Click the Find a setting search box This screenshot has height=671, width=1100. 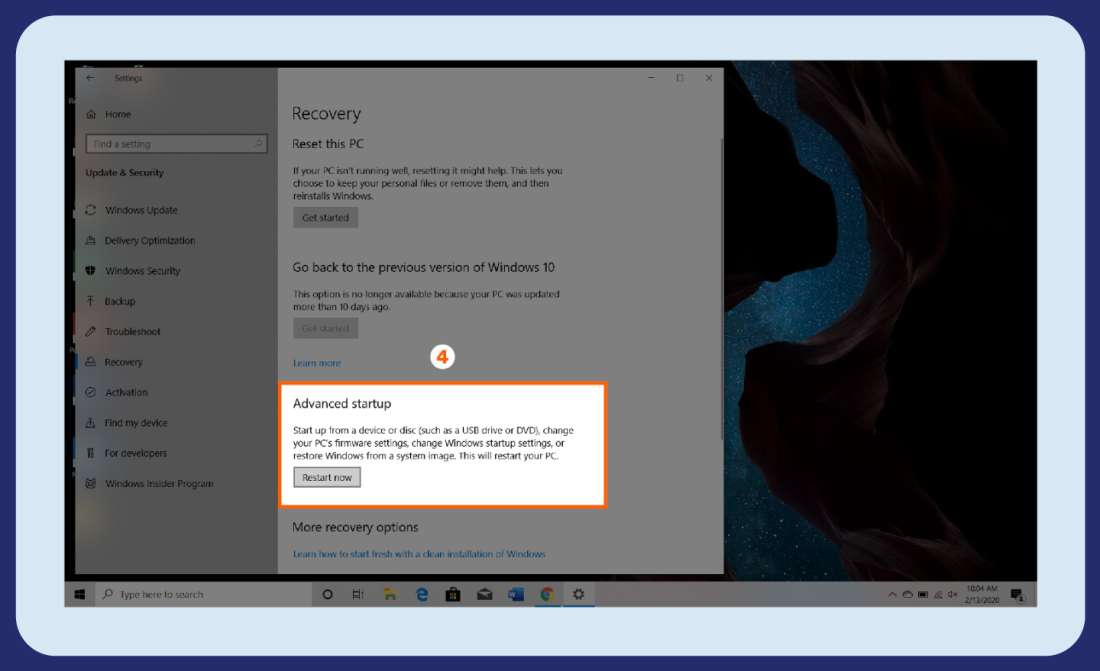(x=177, y=143)
